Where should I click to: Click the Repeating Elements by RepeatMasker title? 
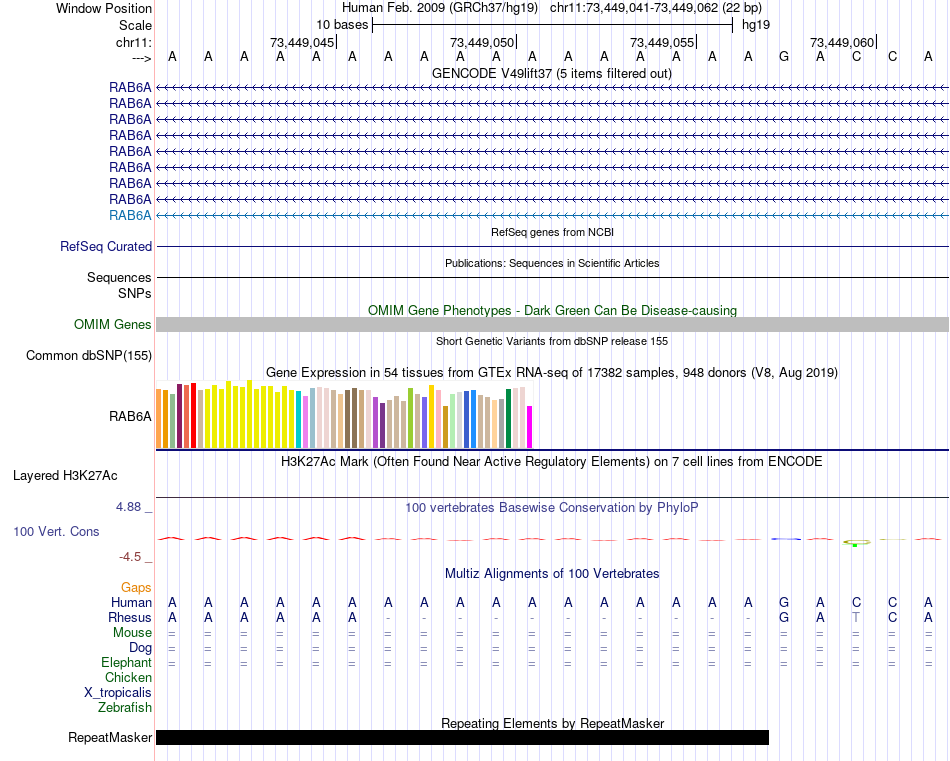click(553, 723)
